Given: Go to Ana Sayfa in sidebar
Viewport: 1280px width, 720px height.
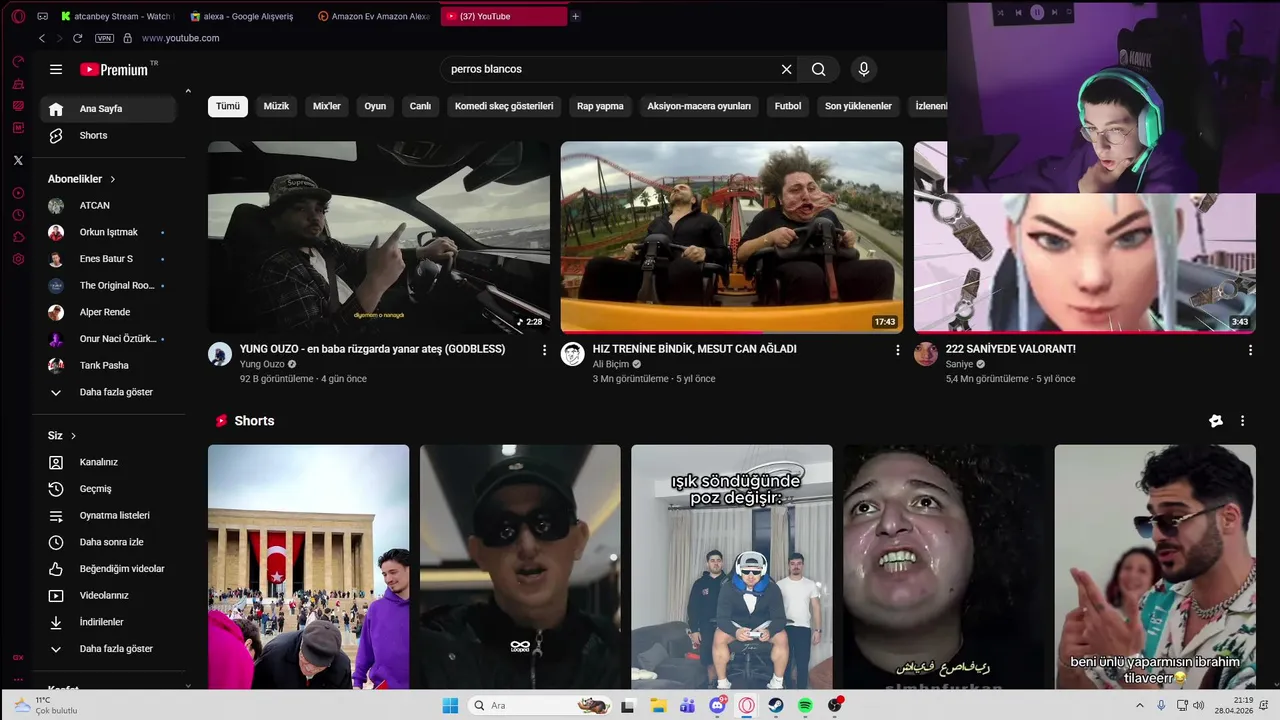Looking at the screenshot, I should coord(109,109).
